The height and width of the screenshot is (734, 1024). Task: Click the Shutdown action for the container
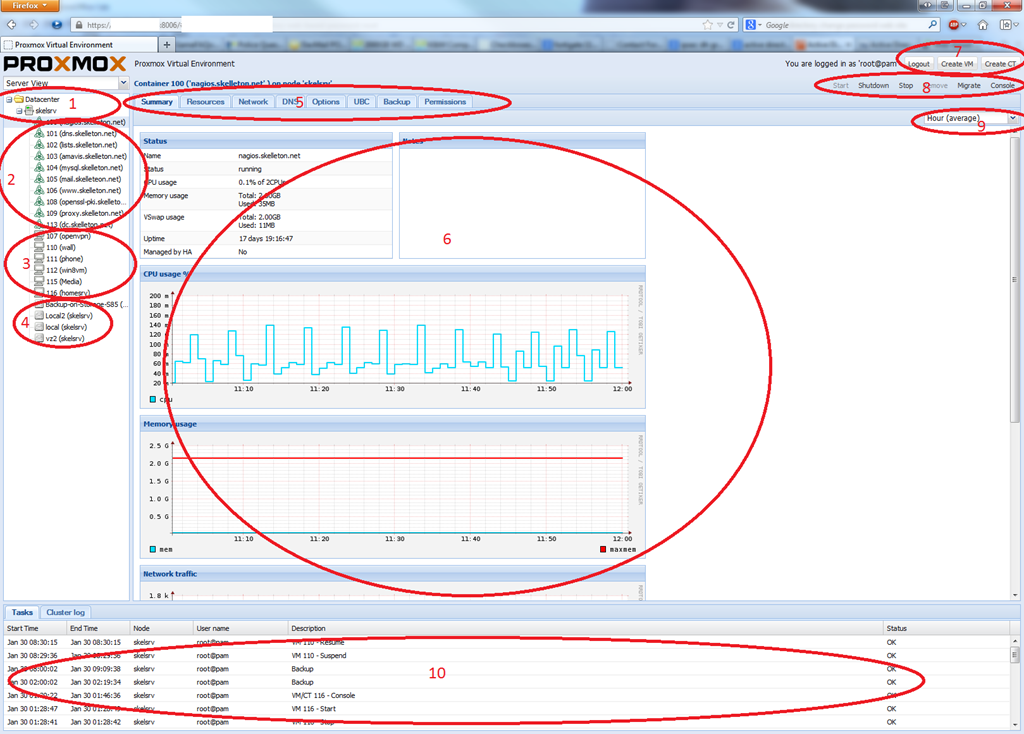[873, 86]
